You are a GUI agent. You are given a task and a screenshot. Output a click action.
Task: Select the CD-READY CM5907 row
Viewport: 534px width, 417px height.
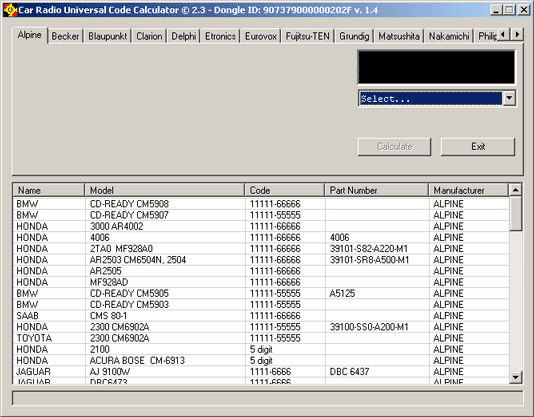pyautogui.click(x=261, y=215)
